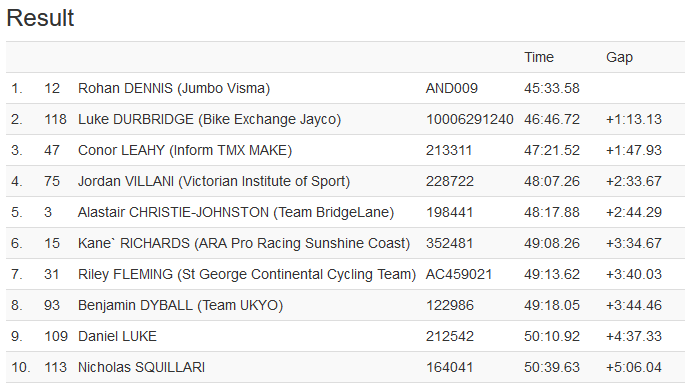Click Conor LEAHY (Inform TMX MAKE)
The image size is (690, 389).
[185, 150]
